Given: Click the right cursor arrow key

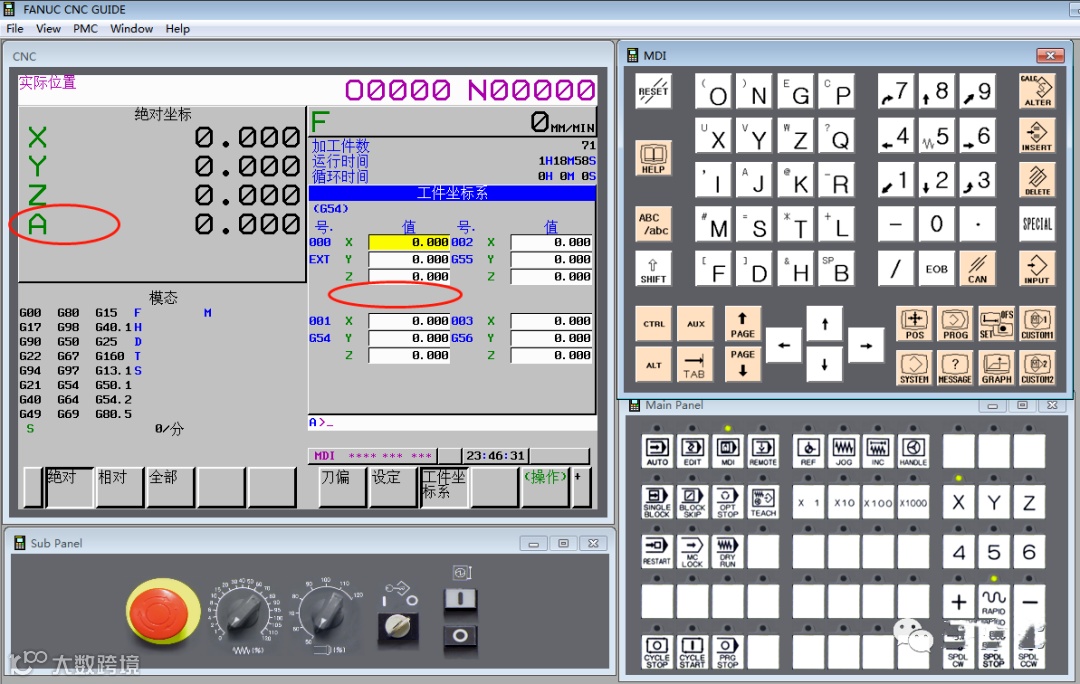Looking at the screenshot, I should (866, 345).
